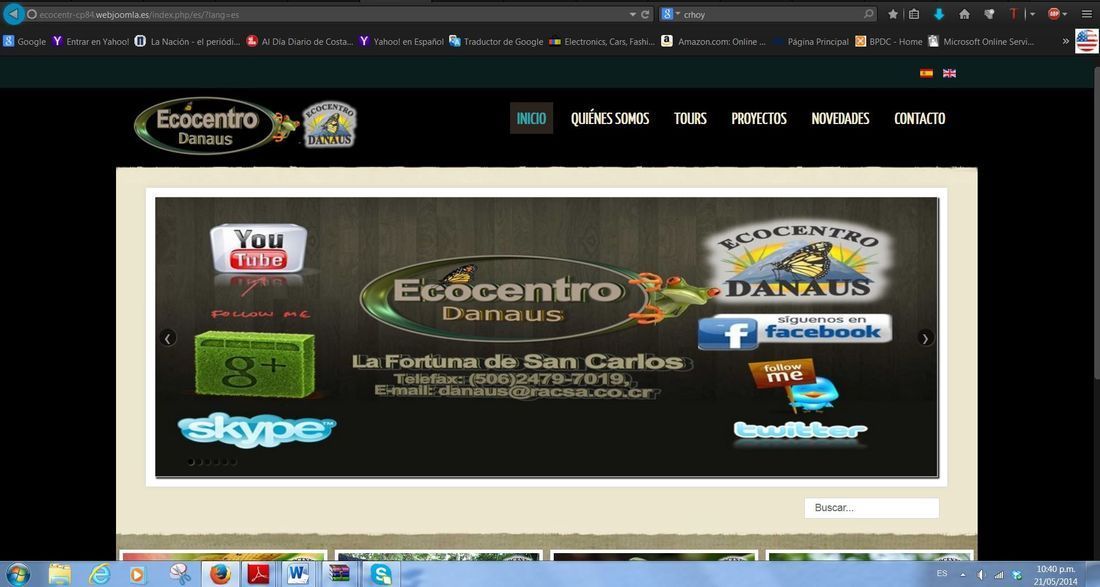Open the blue downloads arrow
Screen dimensions: 1100x587
pos(939,14)
